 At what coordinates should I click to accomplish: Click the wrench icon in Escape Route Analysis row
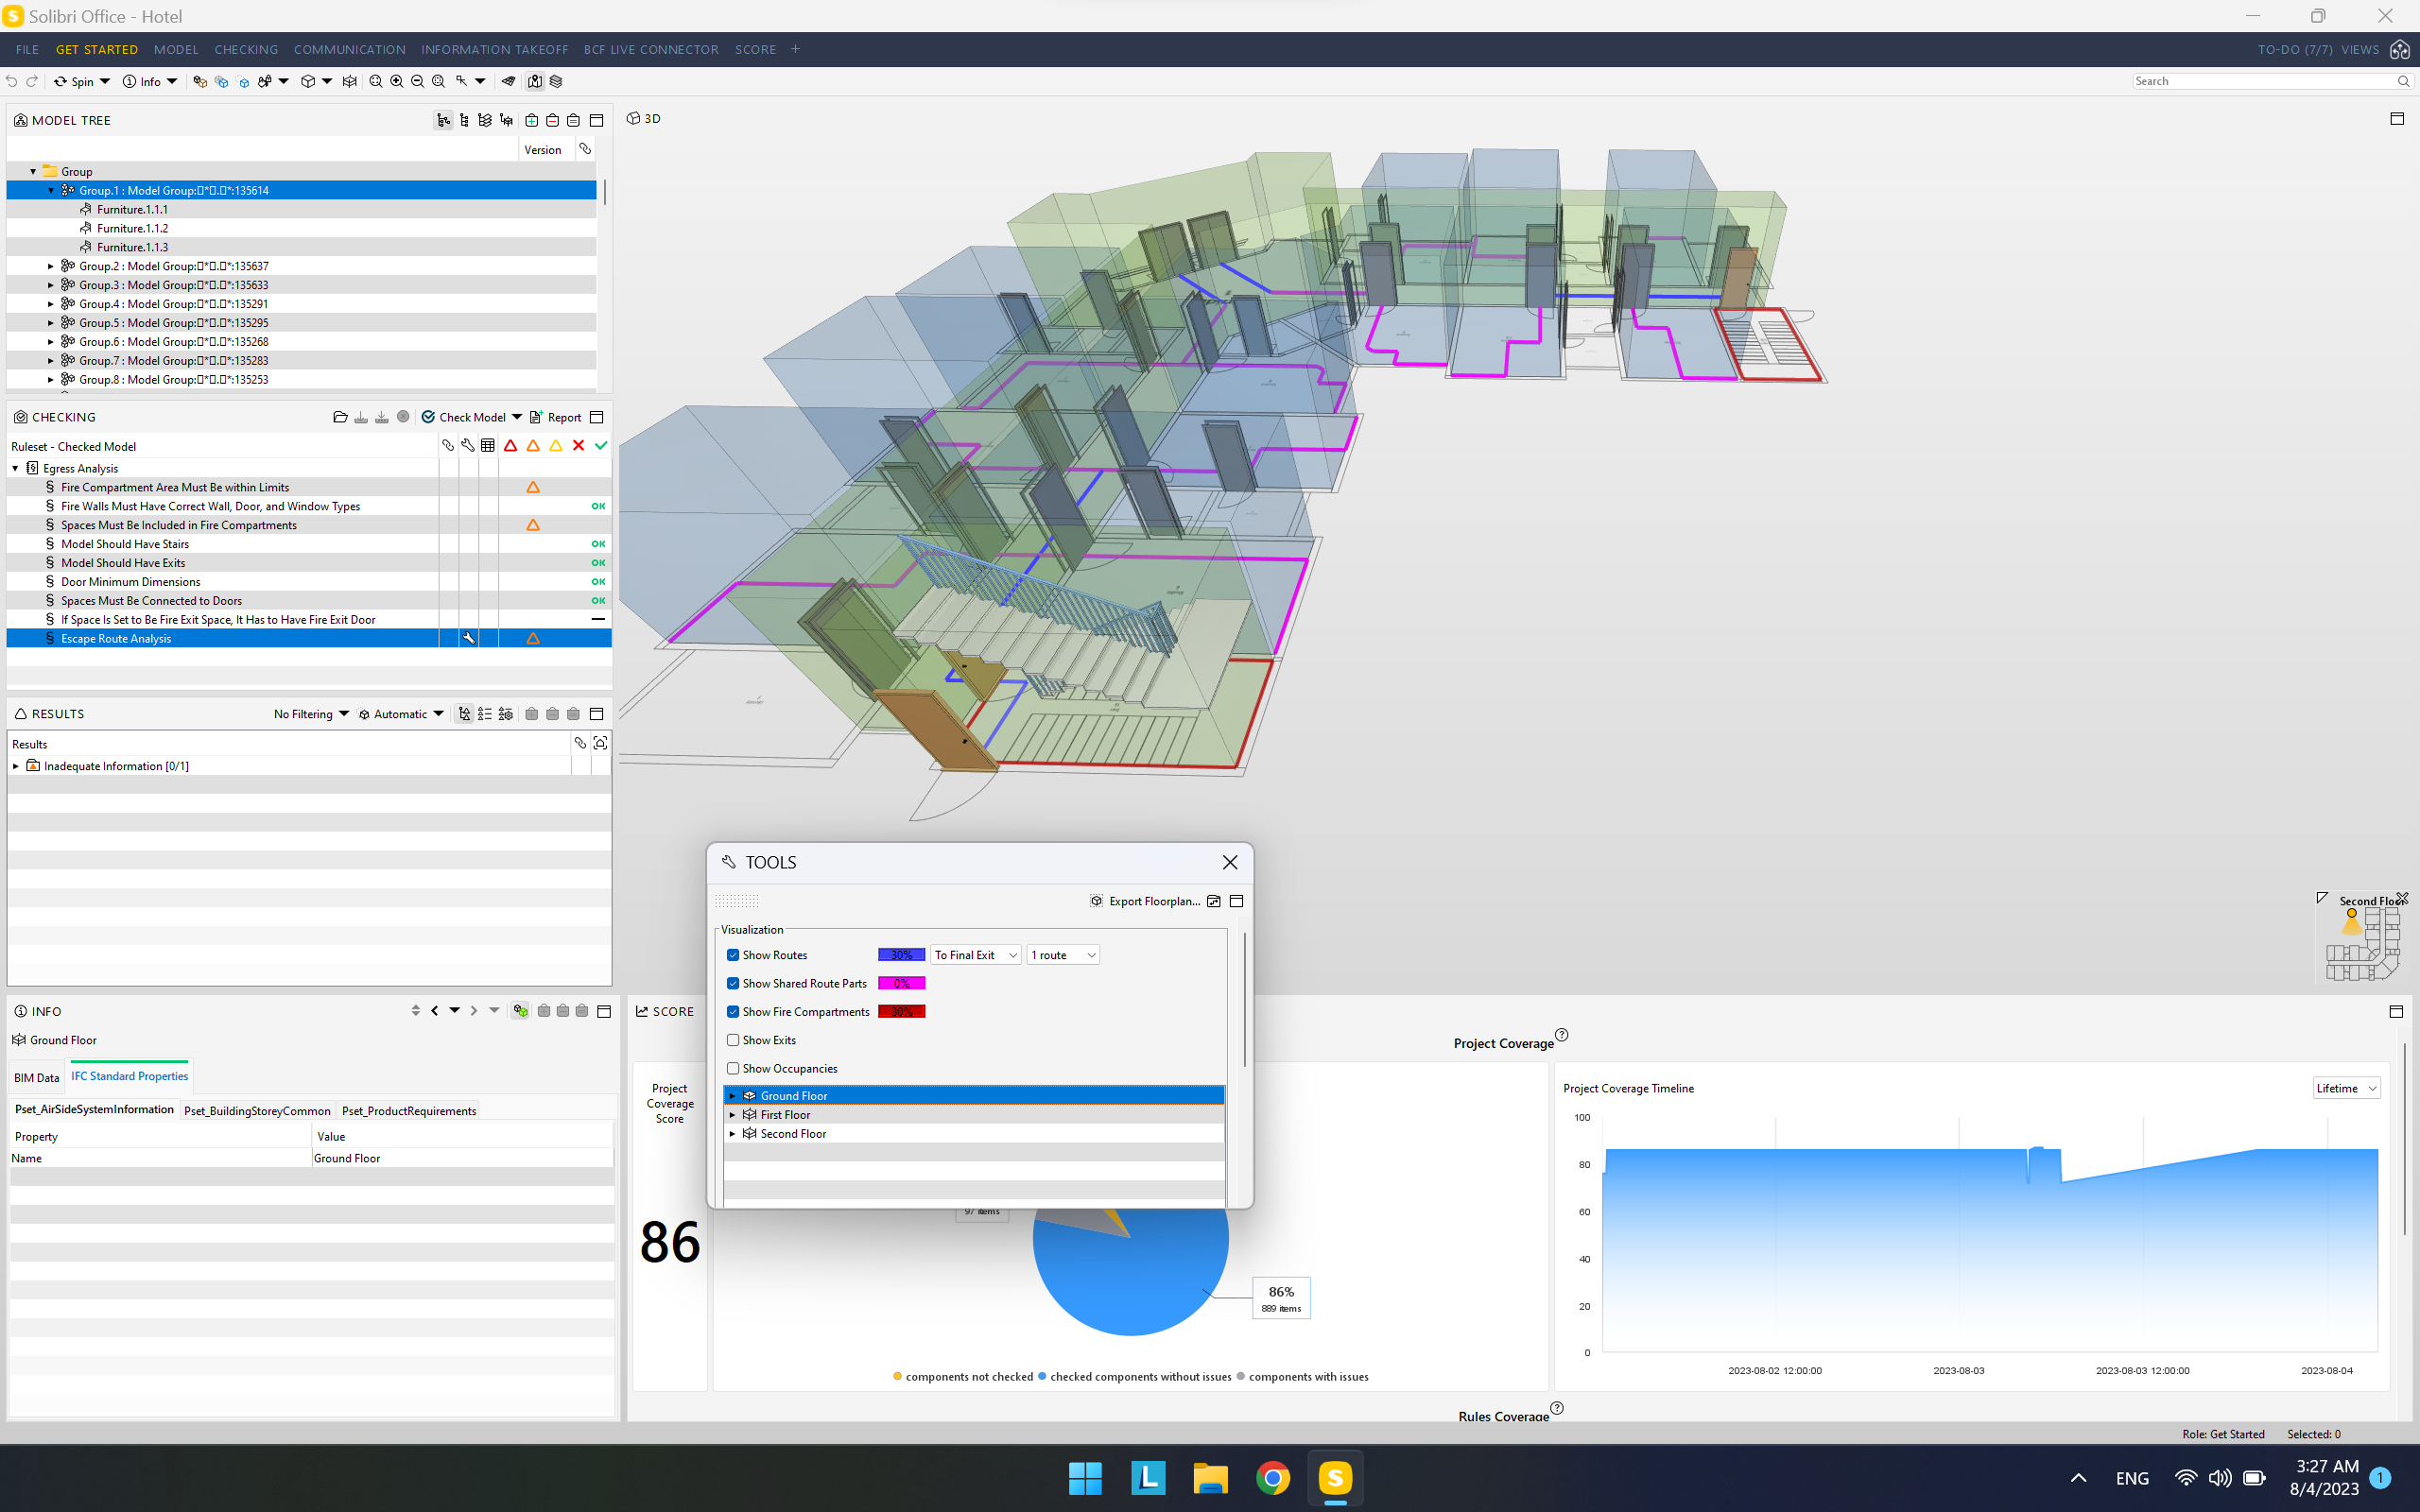tap(468, 638)
